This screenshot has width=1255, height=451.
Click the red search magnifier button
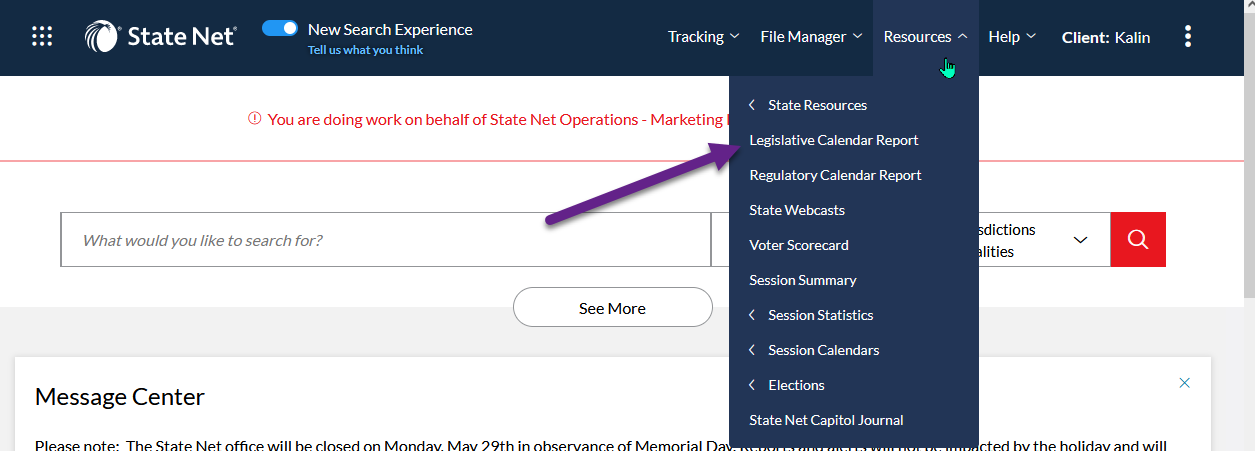1137,239
